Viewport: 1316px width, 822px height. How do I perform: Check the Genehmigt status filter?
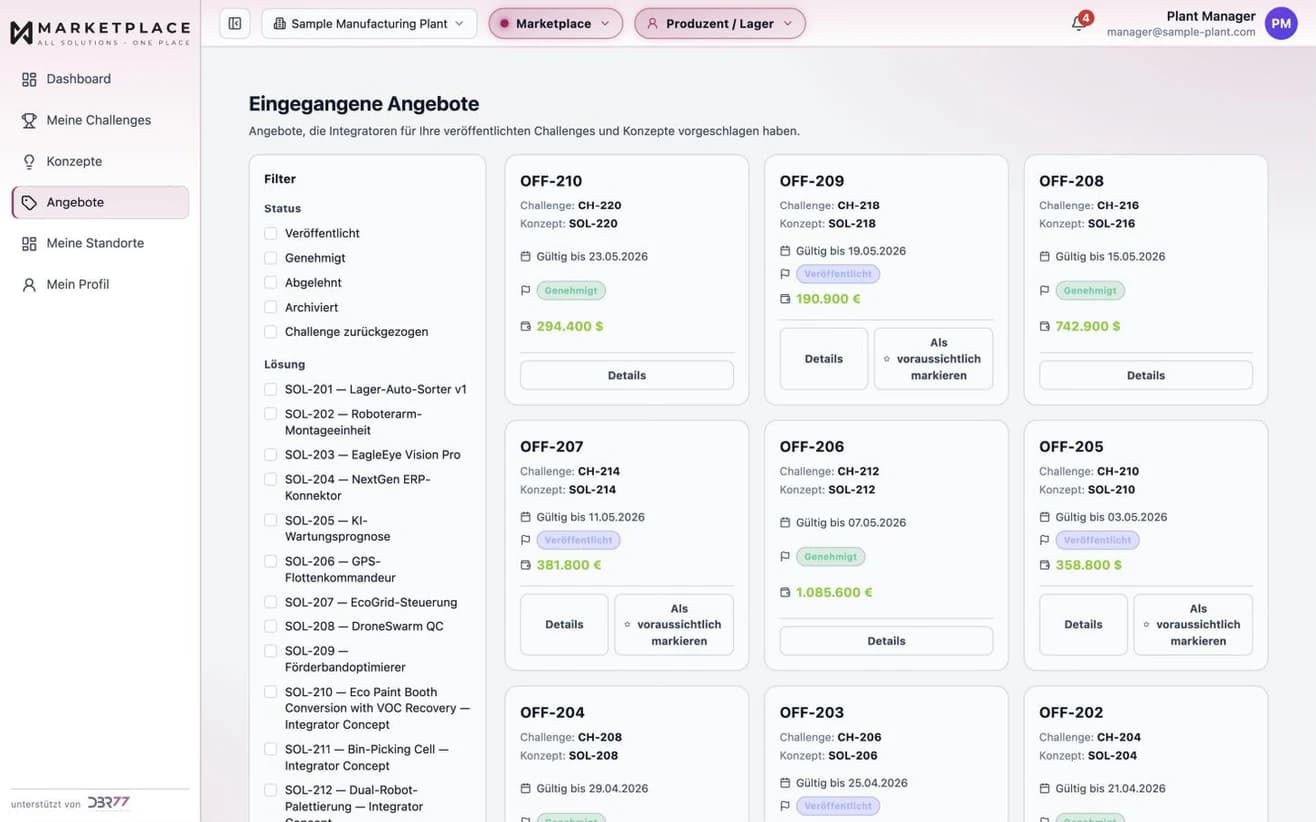click(x=270, y=258)
